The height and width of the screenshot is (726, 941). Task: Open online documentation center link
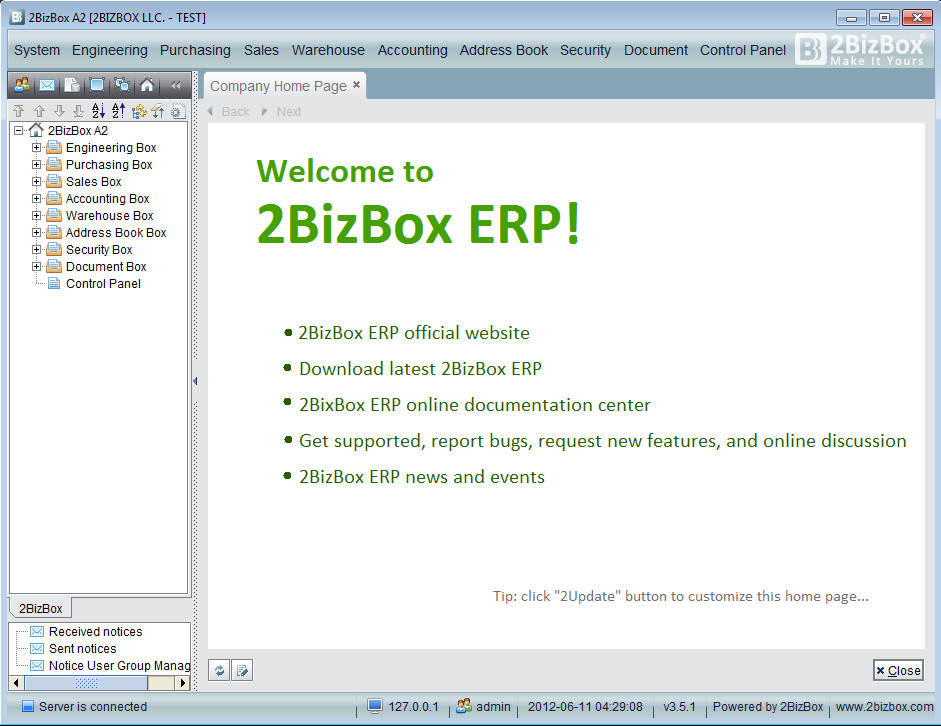point(475,405)
